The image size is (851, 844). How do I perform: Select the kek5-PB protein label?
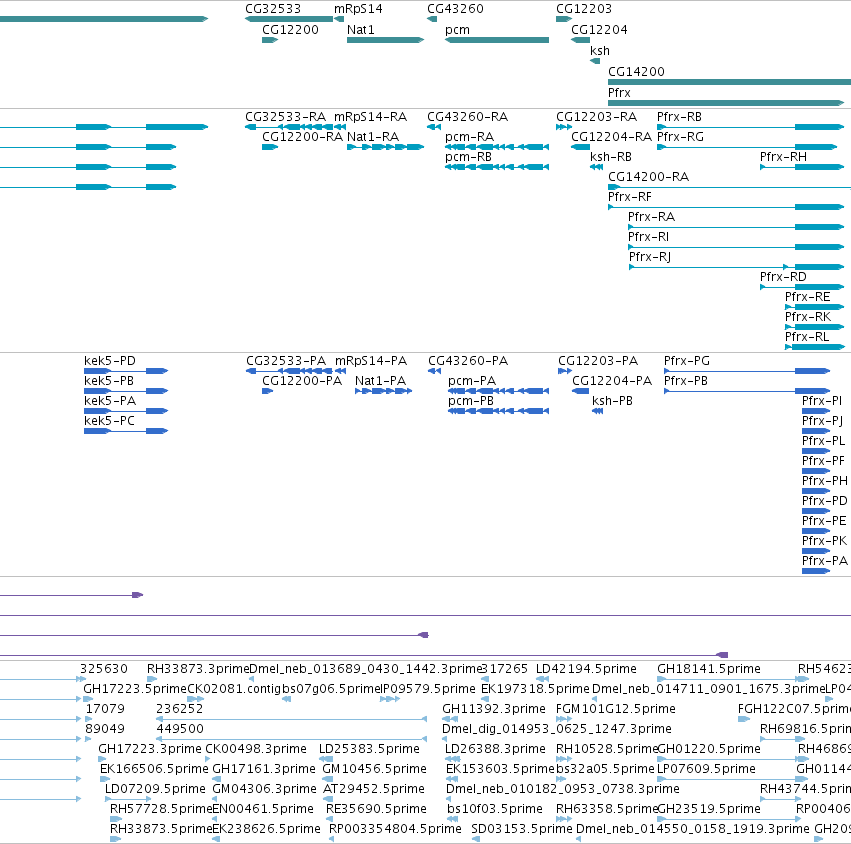(x=109, y=381)
